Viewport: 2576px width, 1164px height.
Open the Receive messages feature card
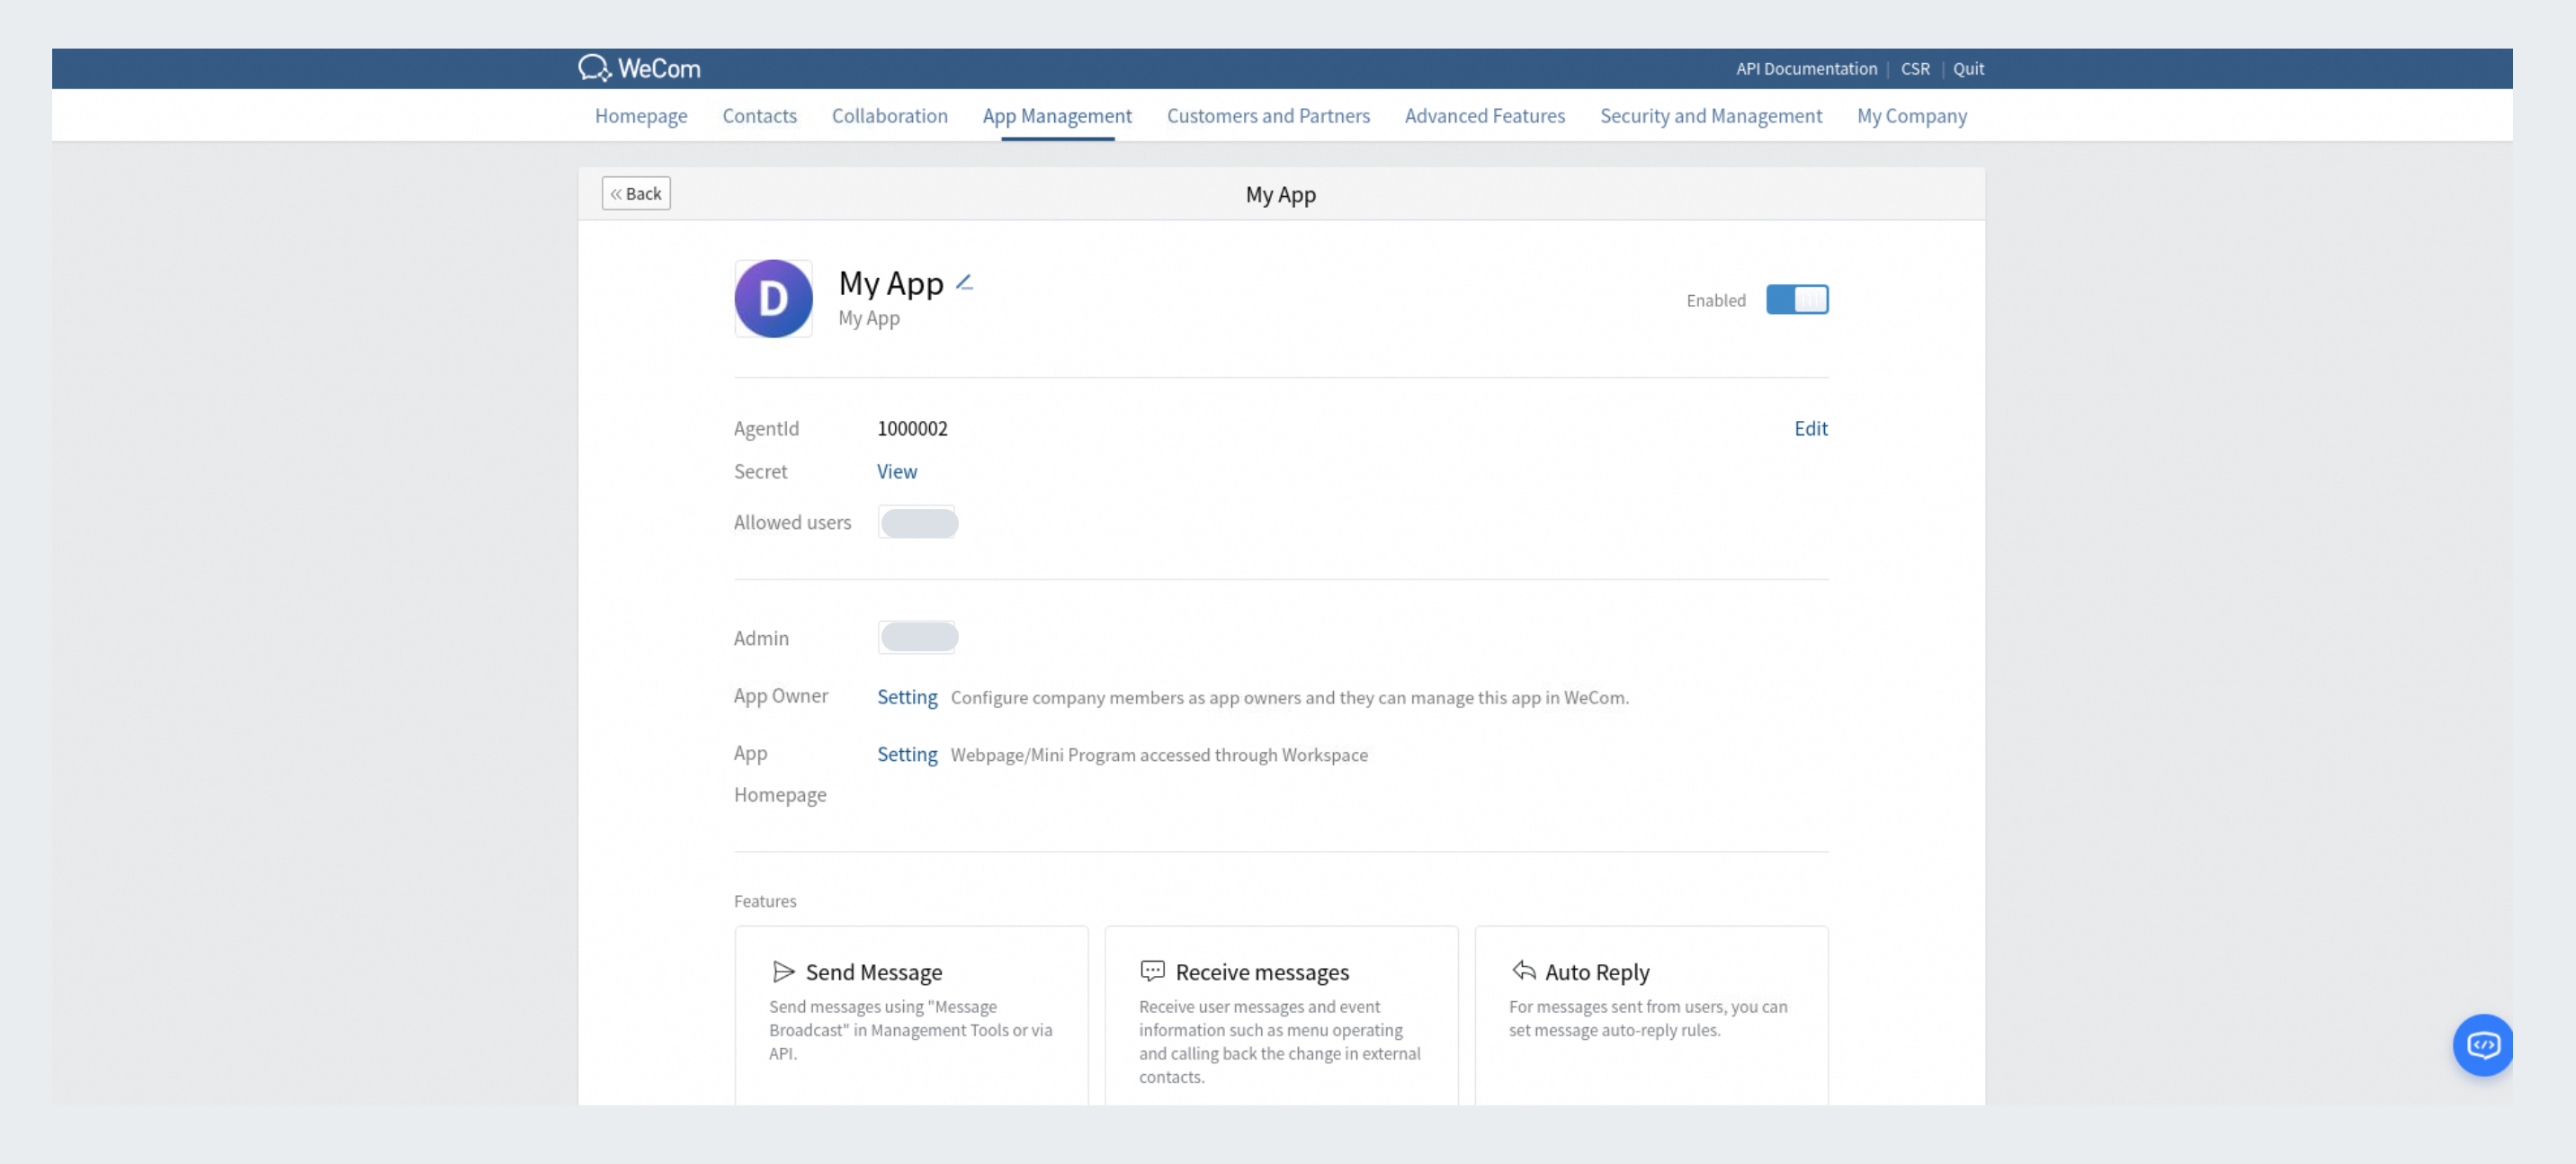click(x=1281, y=1015)
